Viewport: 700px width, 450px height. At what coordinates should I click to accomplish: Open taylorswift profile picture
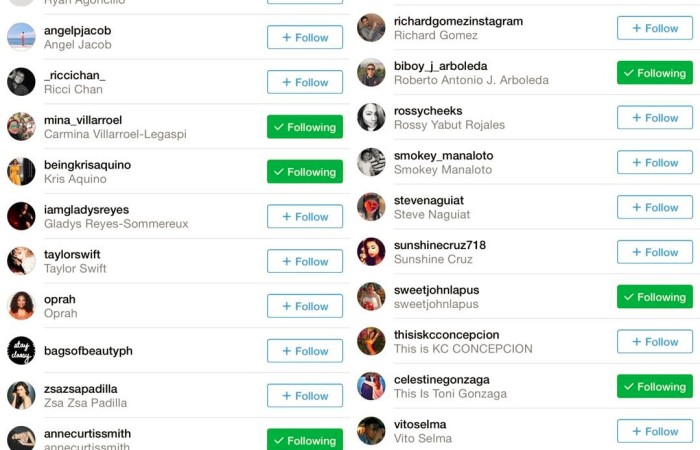[x=21, y=261]
